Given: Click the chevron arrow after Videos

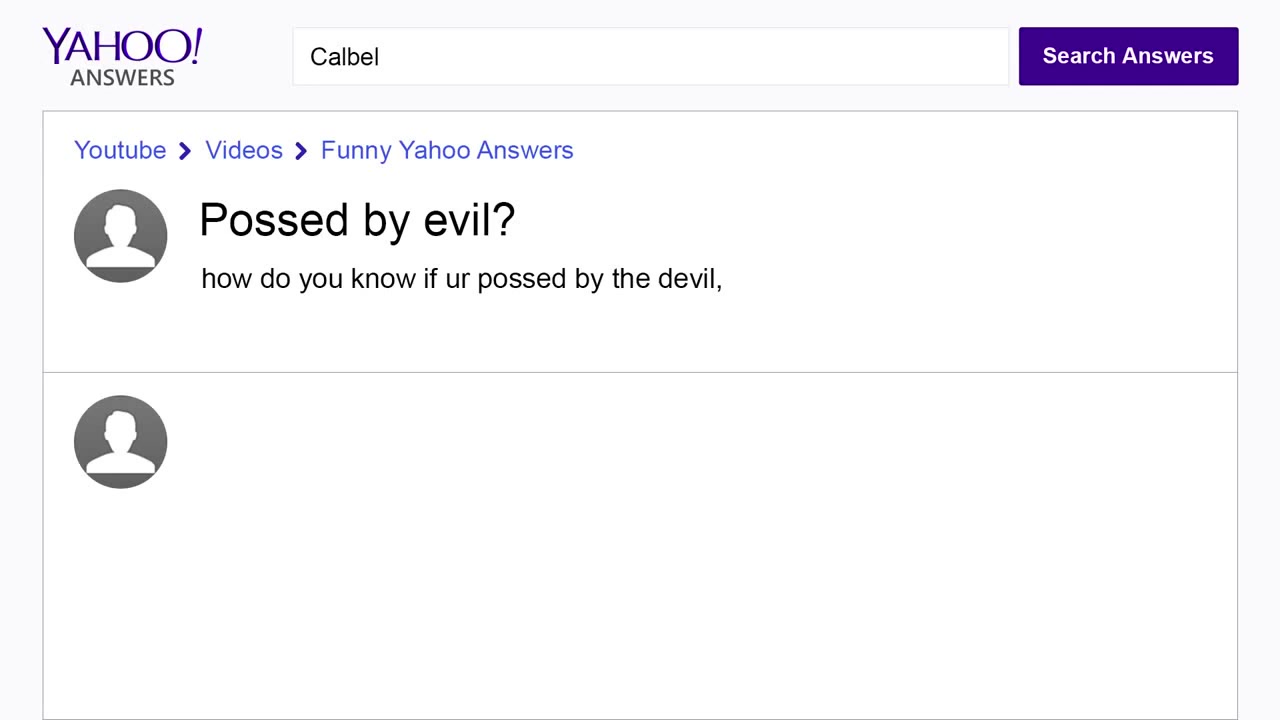Looking at the screenshot, I should (301, 151).
